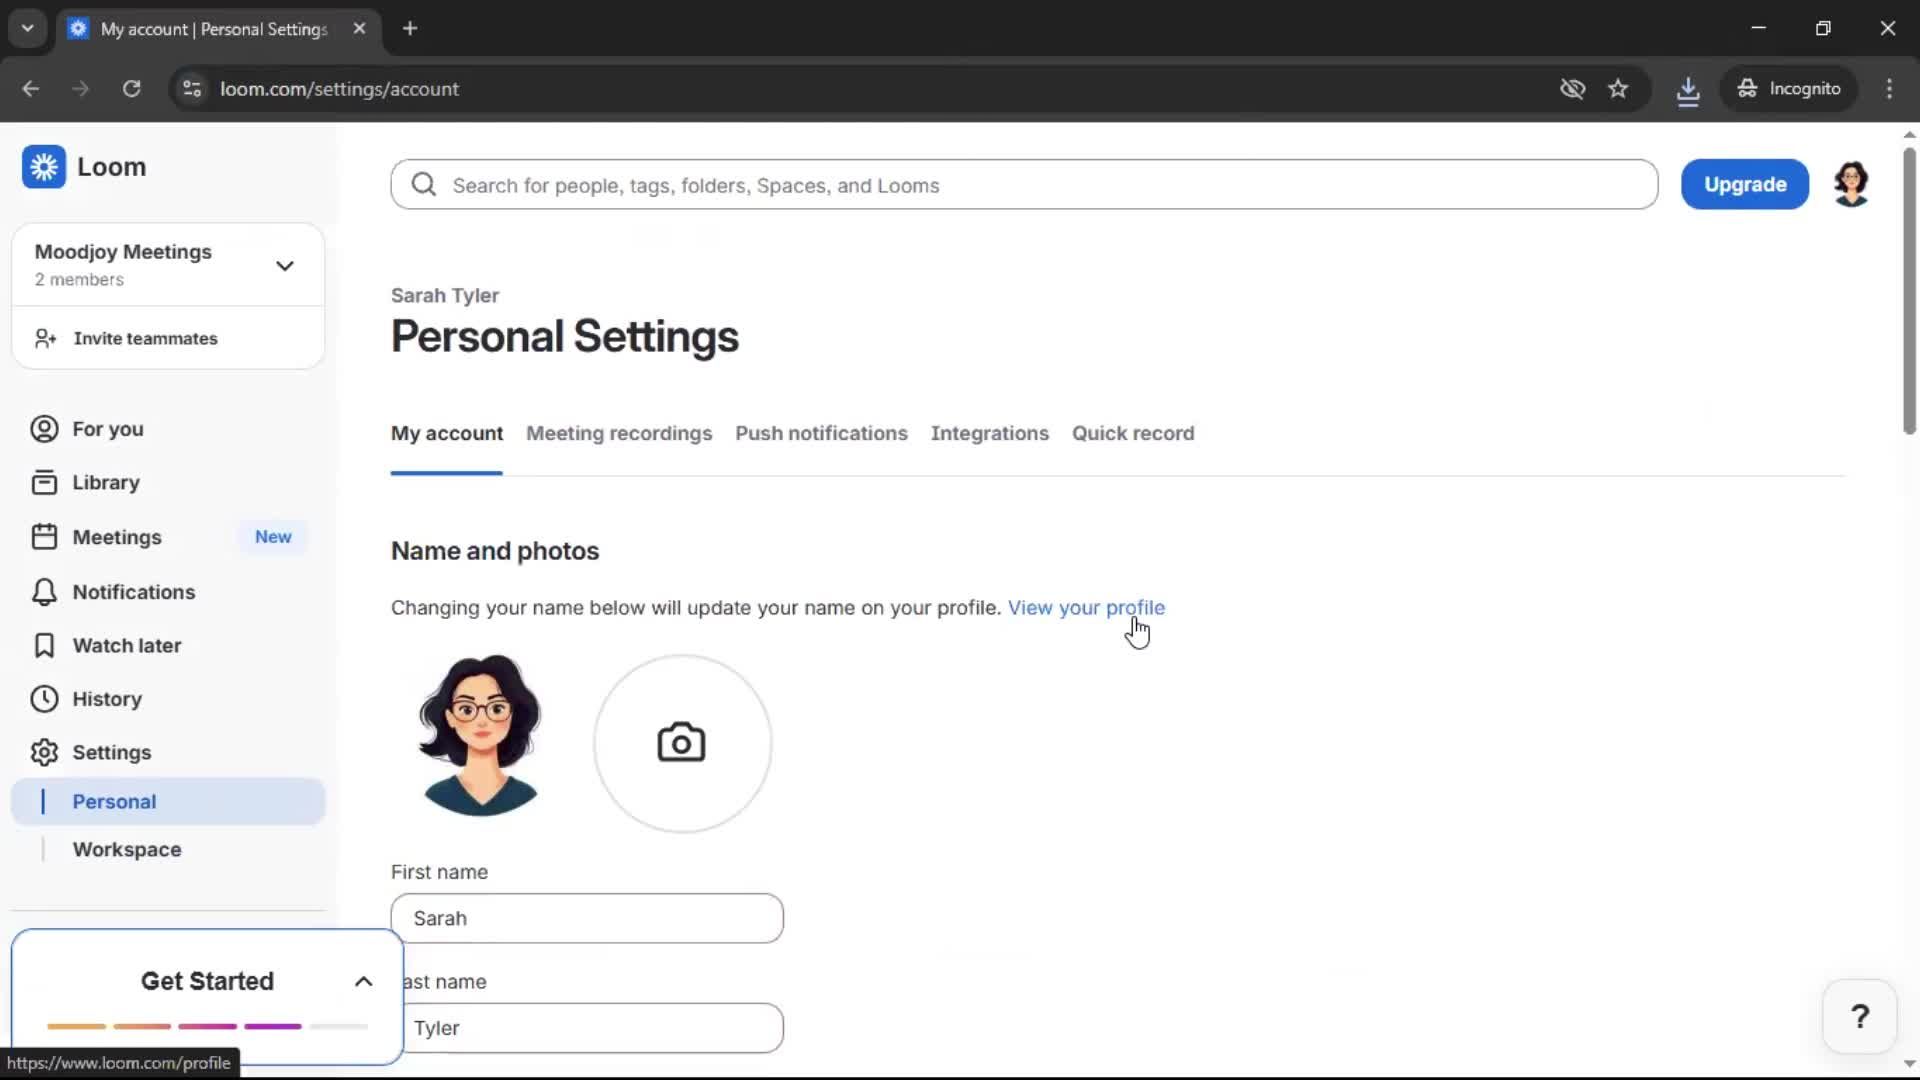
Task: Click the Invite teammates icon
Action: point(43,338)
